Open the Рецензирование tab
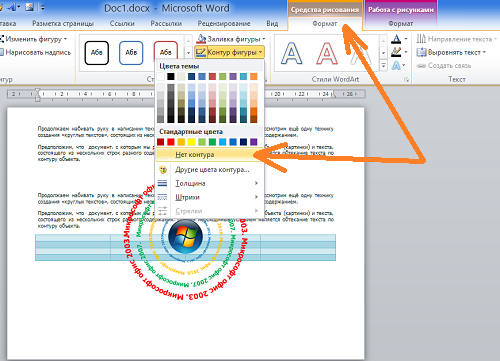The image size is (500, 361). (224, 24)
